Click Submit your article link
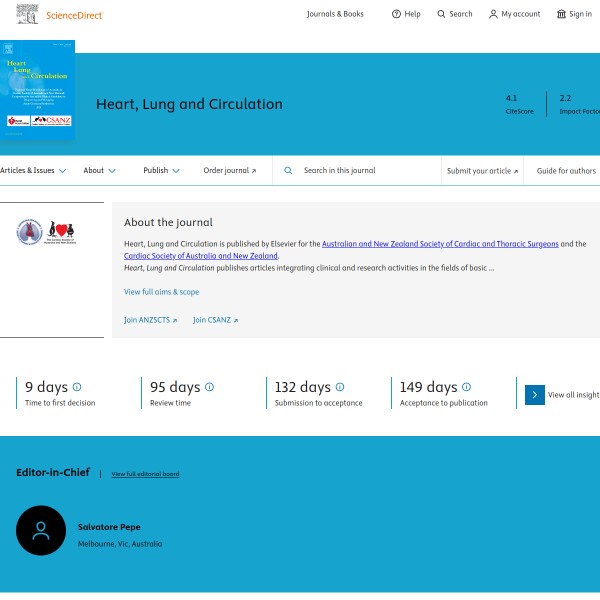The height and width of the screenshot is (600, 600). (482, 171)
